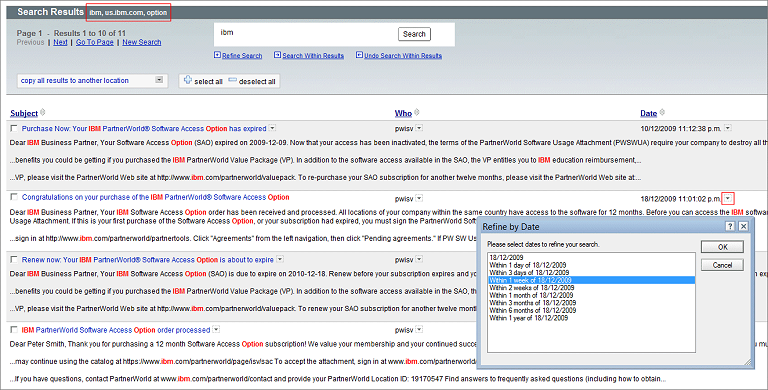Tick checkbox for 'Congratulations on your purchase' message

pos(14,196)
